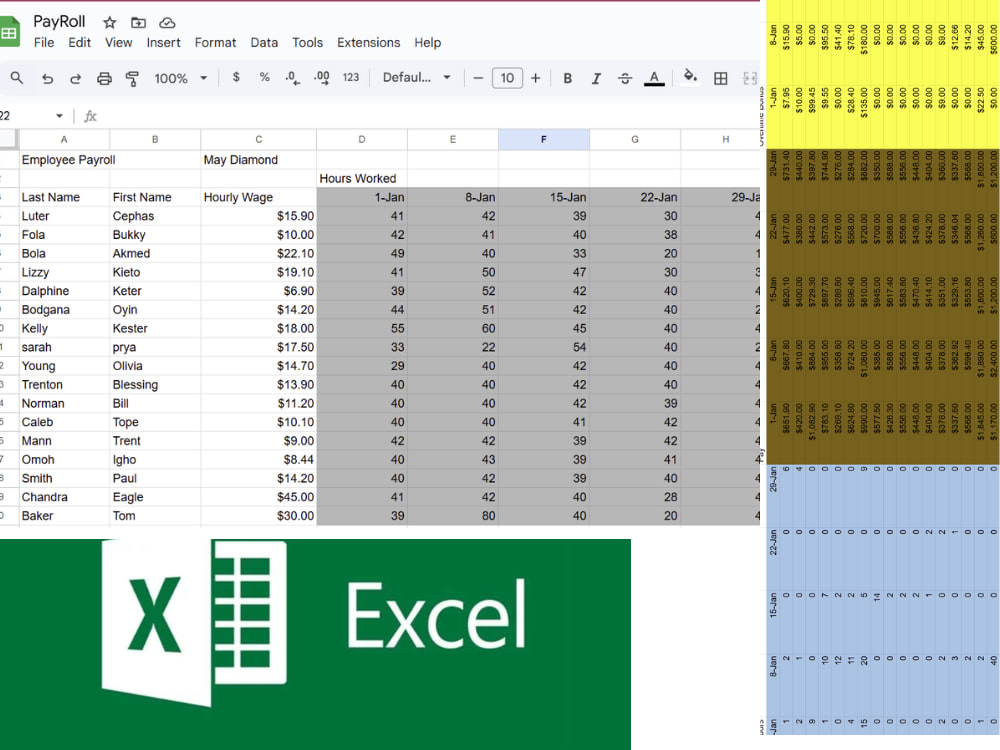1000x750 pixels.
Task: Check the cloud save status icon
Action: pyautogui.click(x=167, y=23)
